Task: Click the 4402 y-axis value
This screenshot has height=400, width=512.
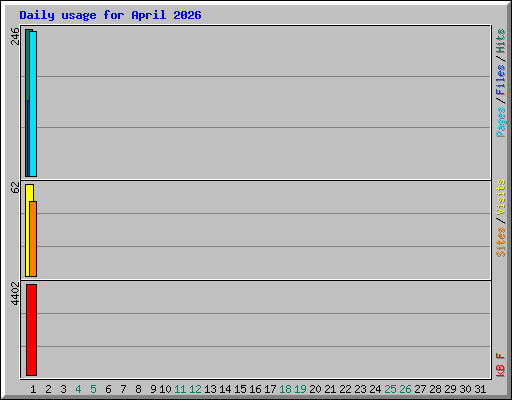Action: 15,294
